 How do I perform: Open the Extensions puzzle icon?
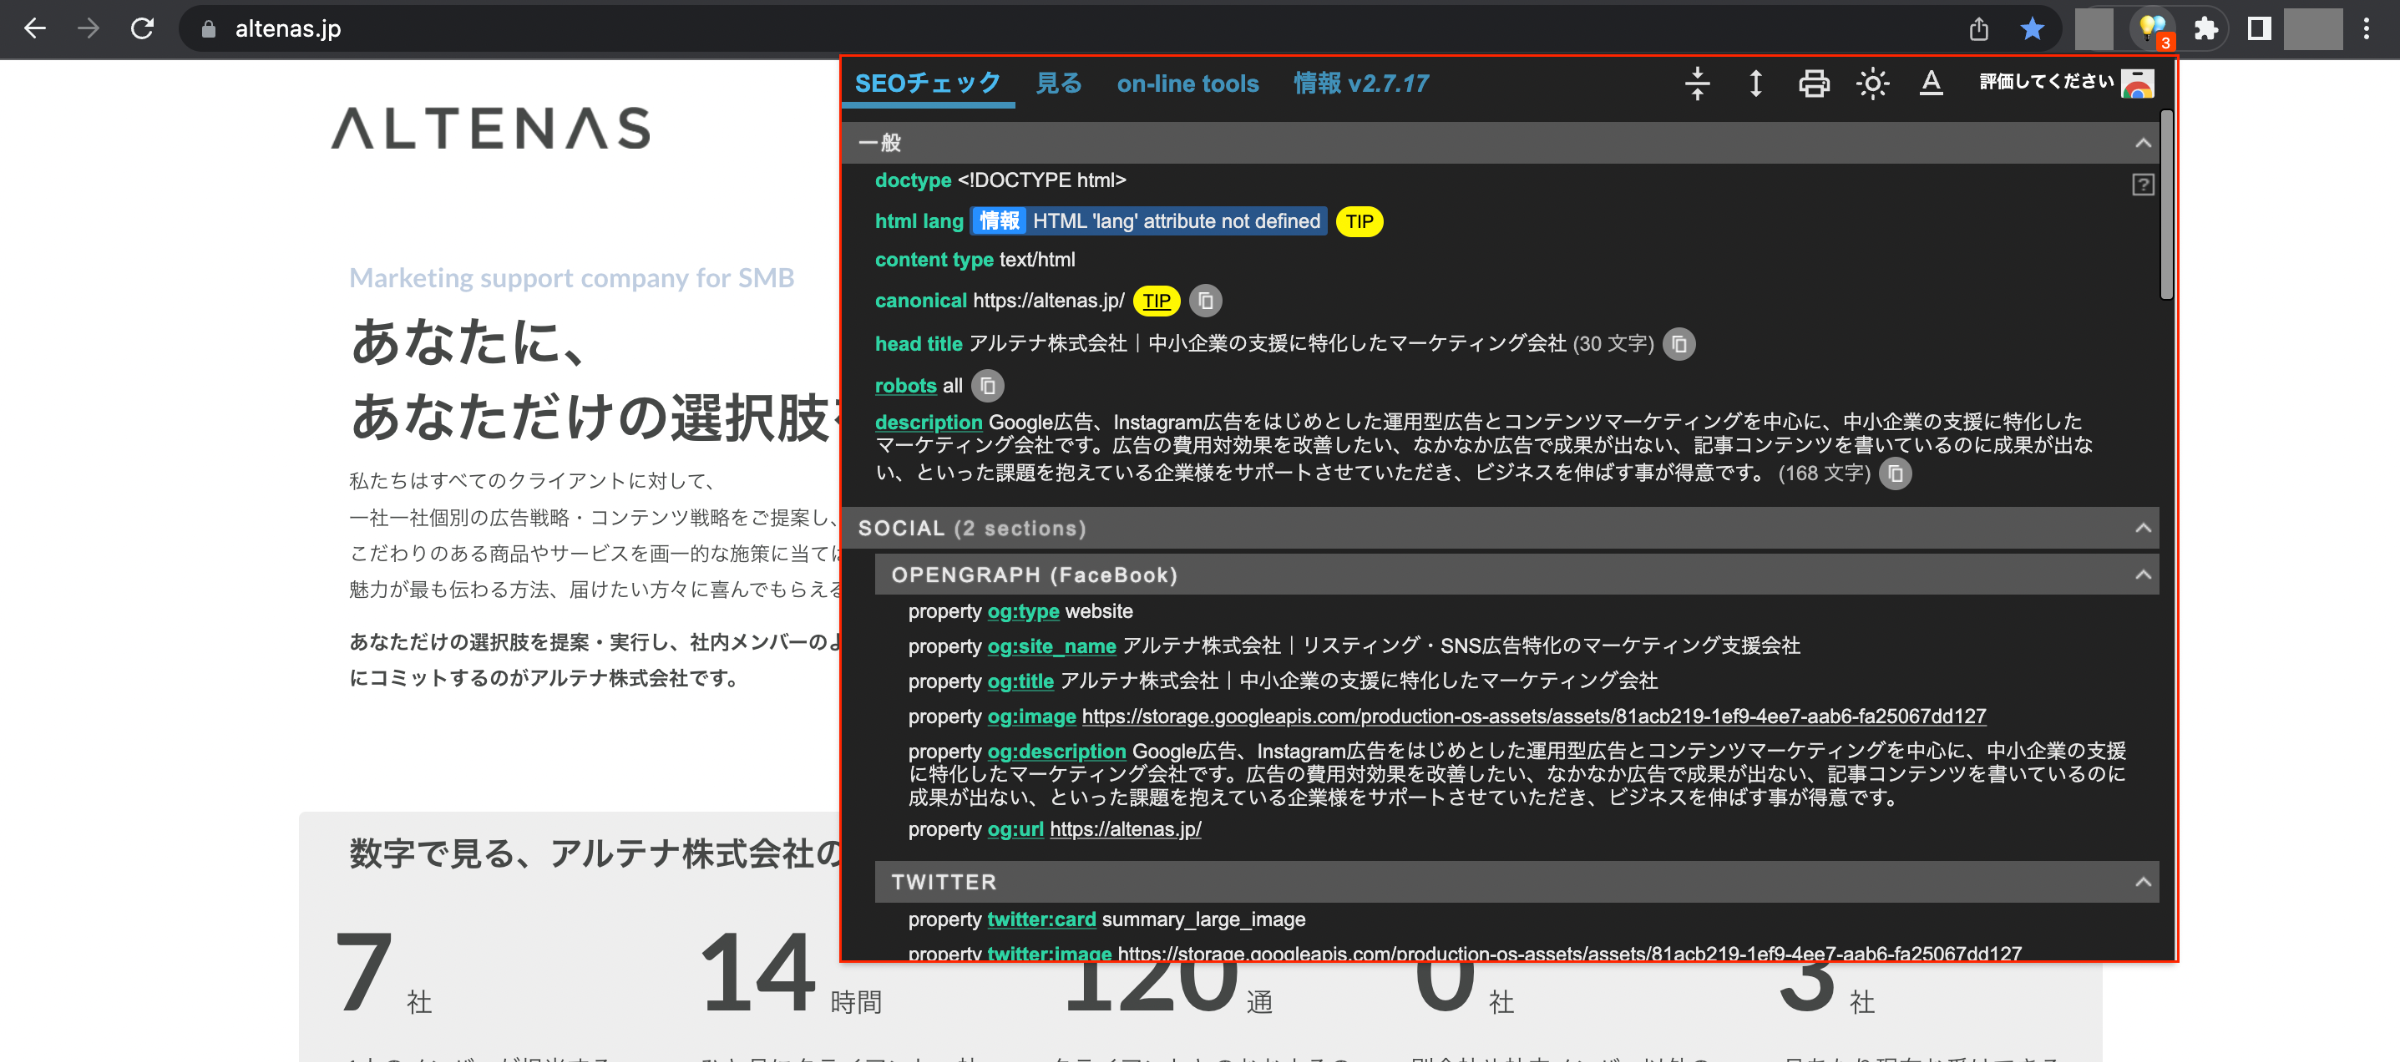click(x=2206, y=29)
